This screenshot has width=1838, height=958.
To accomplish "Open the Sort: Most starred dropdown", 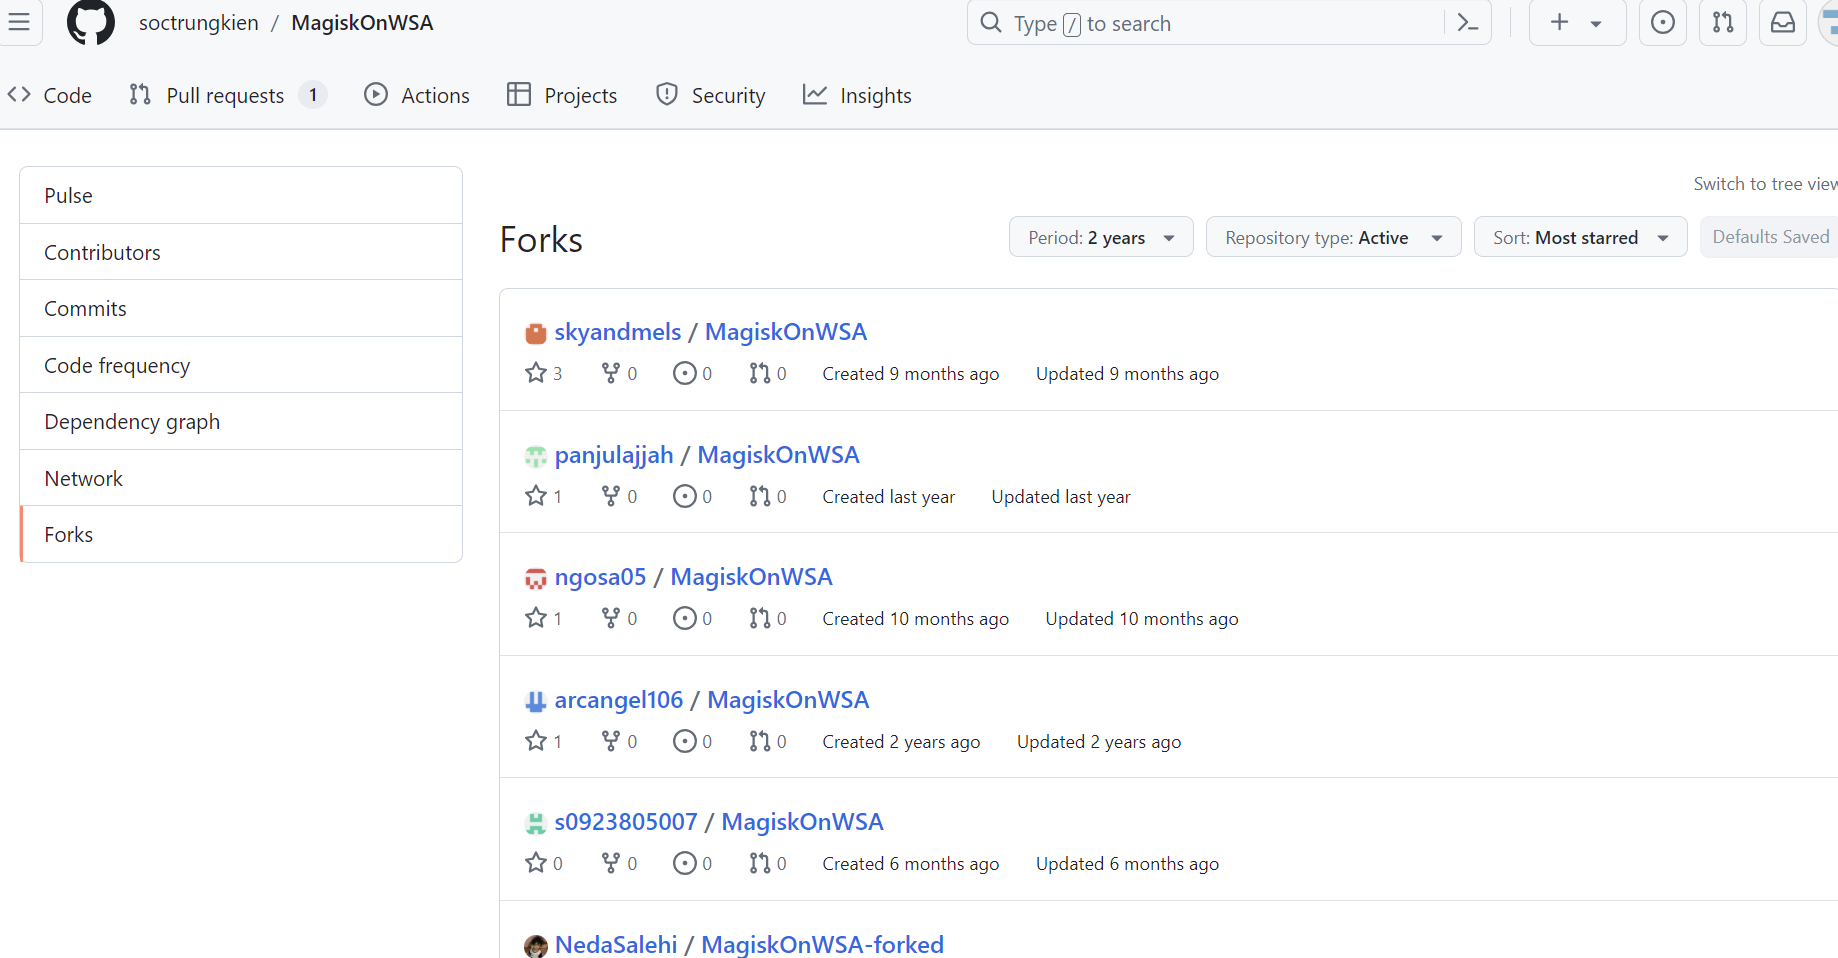I will tap(1581, 237).
